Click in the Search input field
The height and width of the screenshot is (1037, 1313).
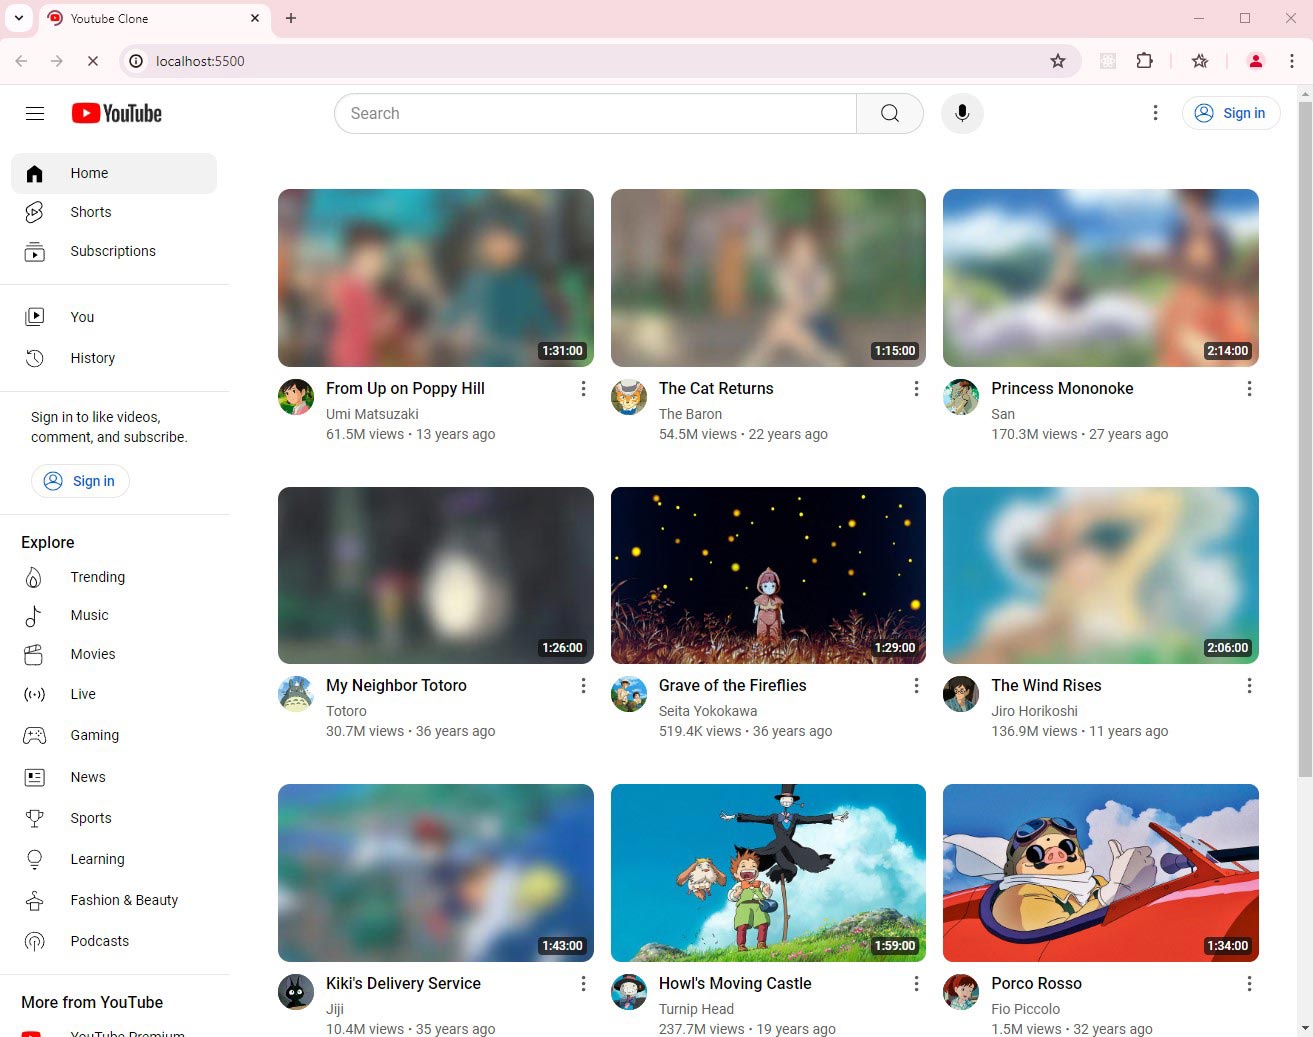(595, 113)
